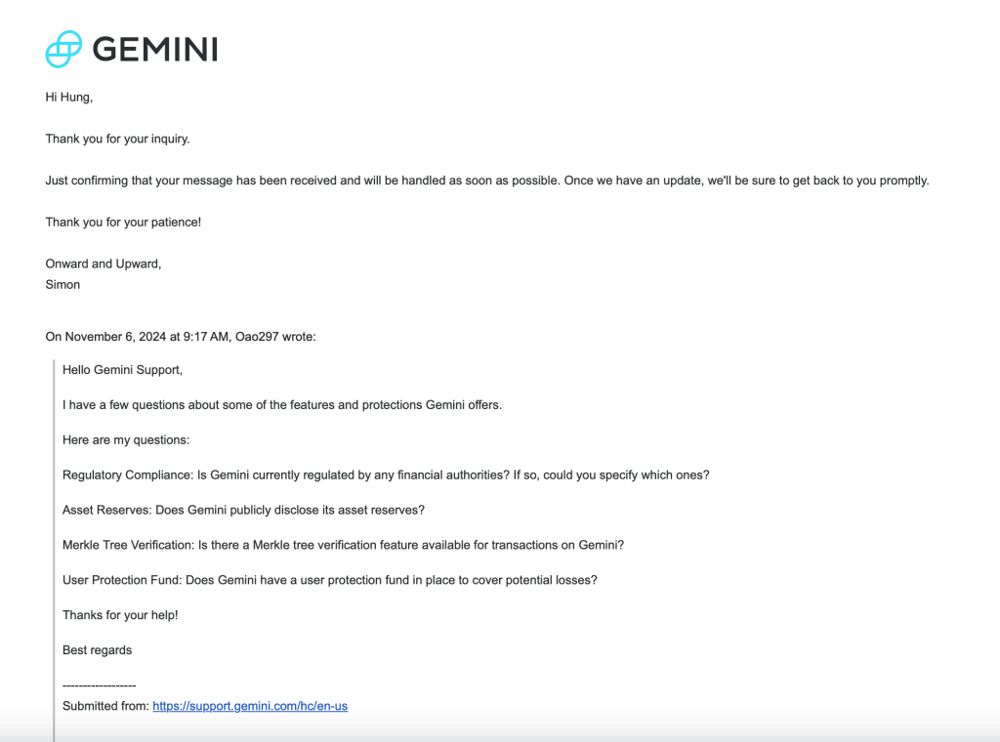
Task: Click the GEMINI wordmark in the header
Action: coord(154,49)
